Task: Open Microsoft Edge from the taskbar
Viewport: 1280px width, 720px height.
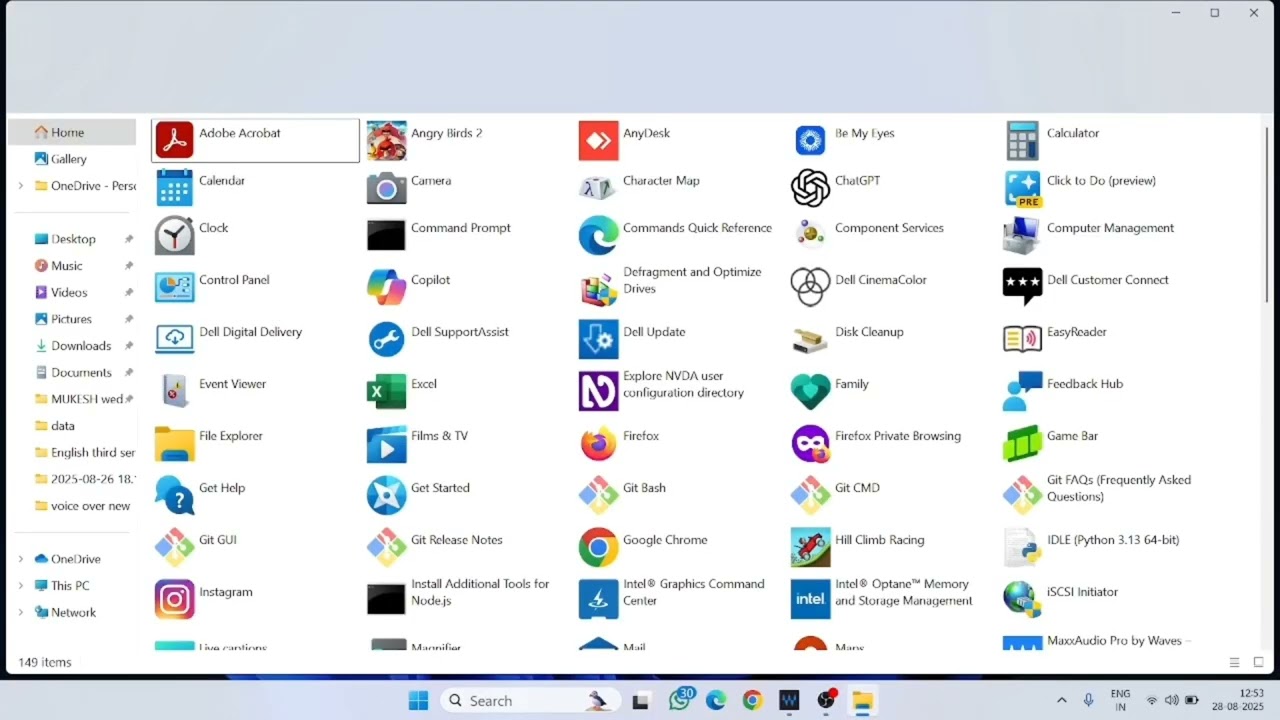Action: [x=716, y=701]
